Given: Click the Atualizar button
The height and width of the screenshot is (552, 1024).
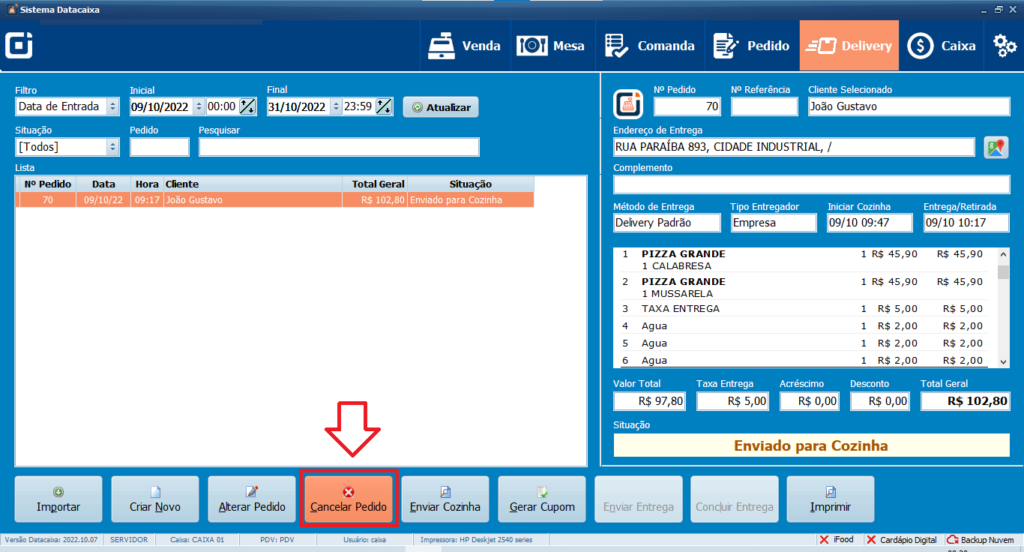Looking at the screenshot, I should [x=440, y=107].
